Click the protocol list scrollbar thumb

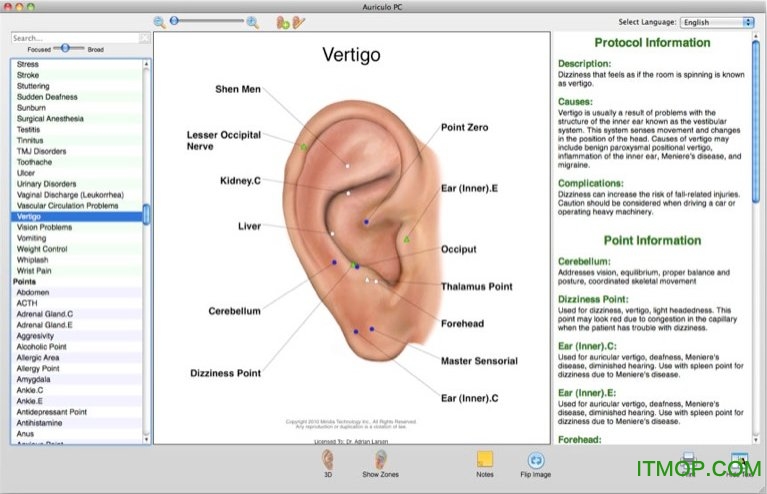point(146,215)
